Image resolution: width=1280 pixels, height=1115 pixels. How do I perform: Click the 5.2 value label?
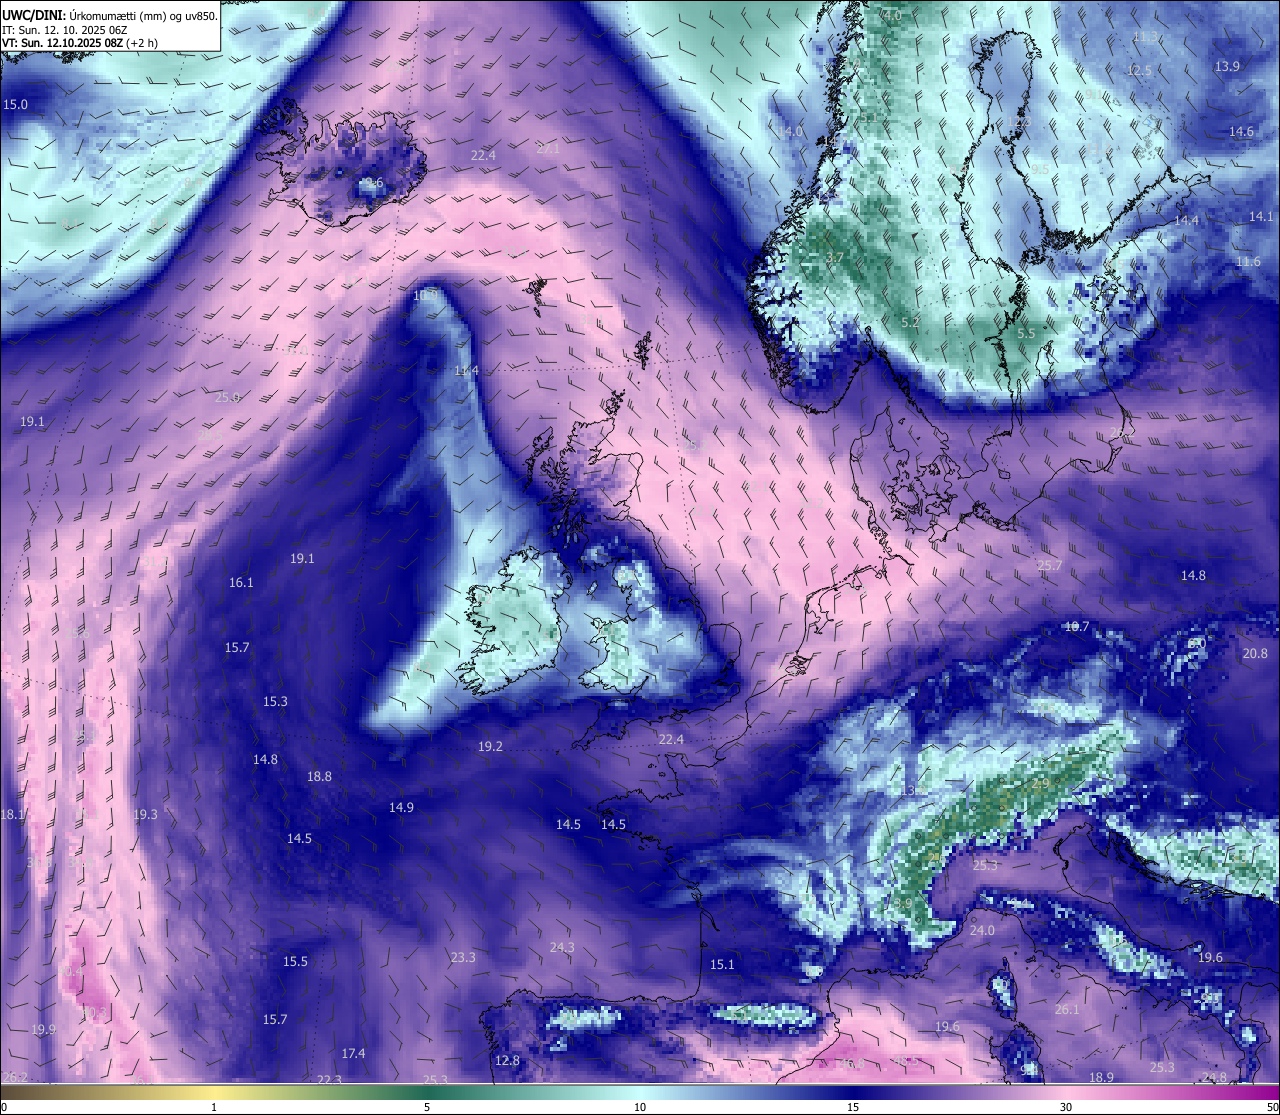[x=910, y=323]
